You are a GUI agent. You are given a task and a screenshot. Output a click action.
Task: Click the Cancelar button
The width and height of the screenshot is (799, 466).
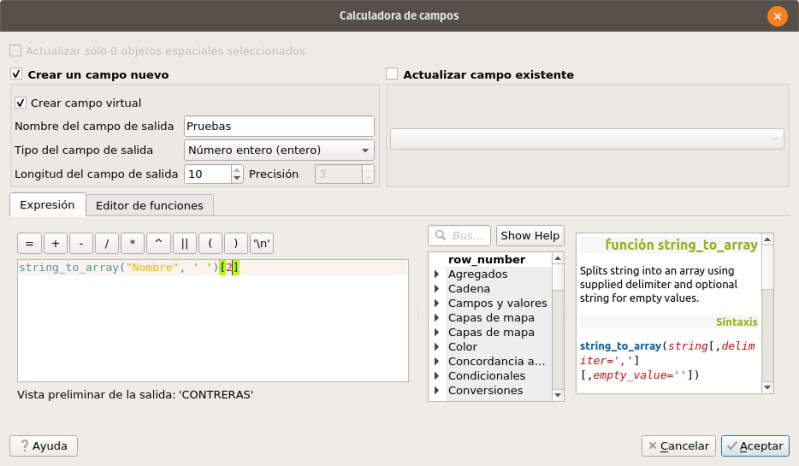[678, 446]
